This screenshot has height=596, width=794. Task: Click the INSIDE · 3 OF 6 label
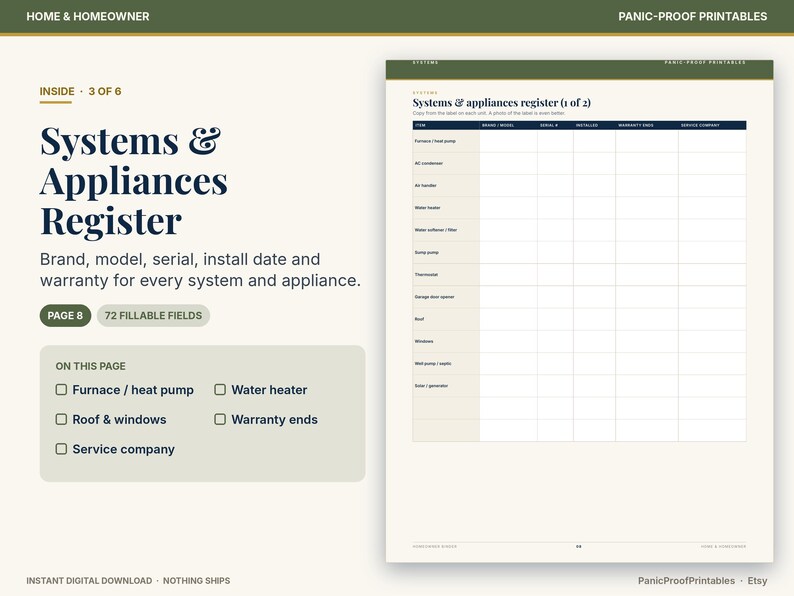point(81,92)
